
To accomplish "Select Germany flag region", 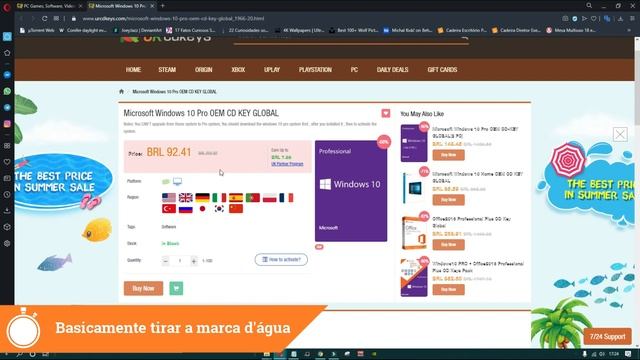I will pos(202,198).
